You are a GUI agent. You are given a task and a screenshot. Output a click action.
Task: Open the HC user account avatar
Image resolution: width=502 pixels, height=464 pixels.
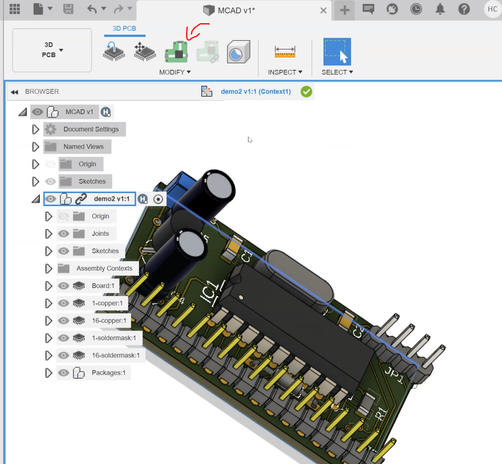[x=492, y=9]
